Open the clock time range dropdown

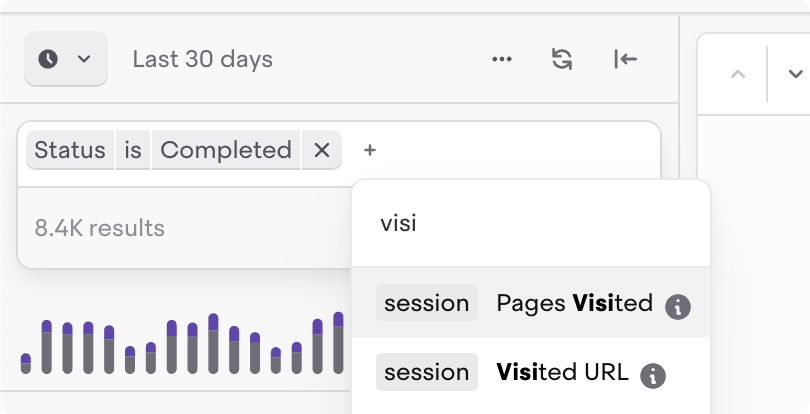pyautogui.click(x=65, y=59)
